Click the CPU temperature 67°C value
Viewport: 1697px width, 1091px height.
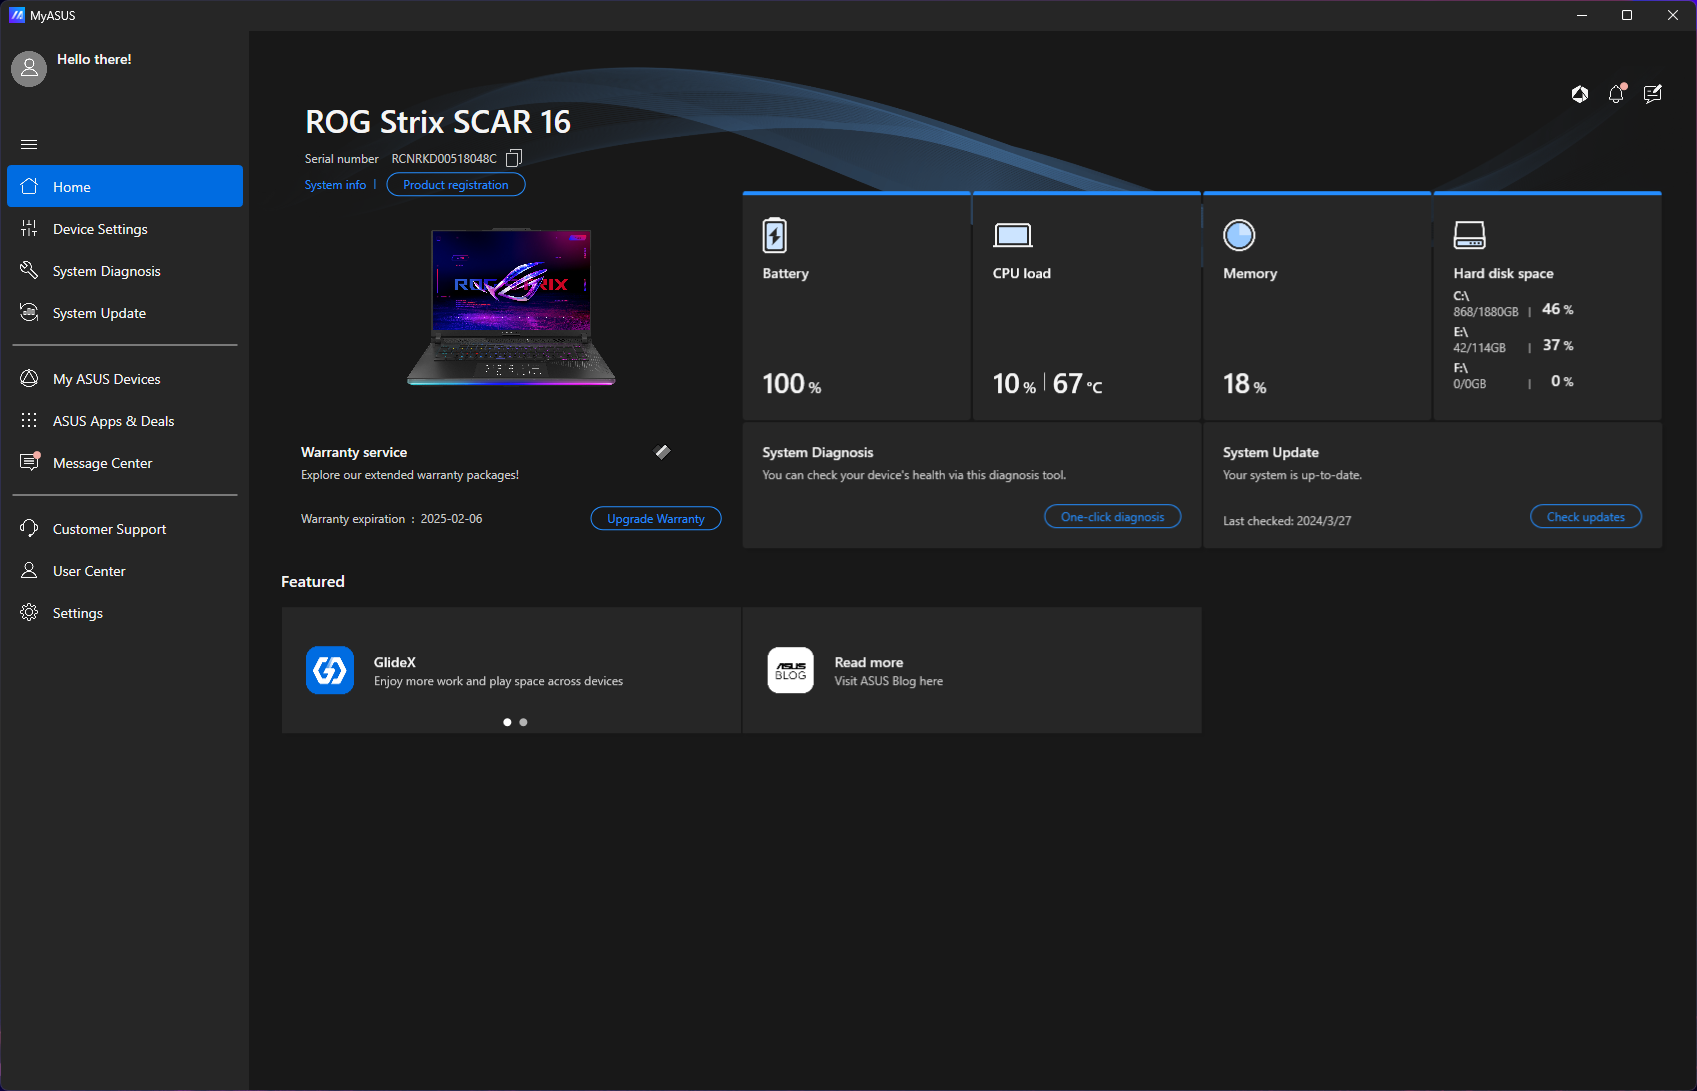click(x=1078, y=384)
